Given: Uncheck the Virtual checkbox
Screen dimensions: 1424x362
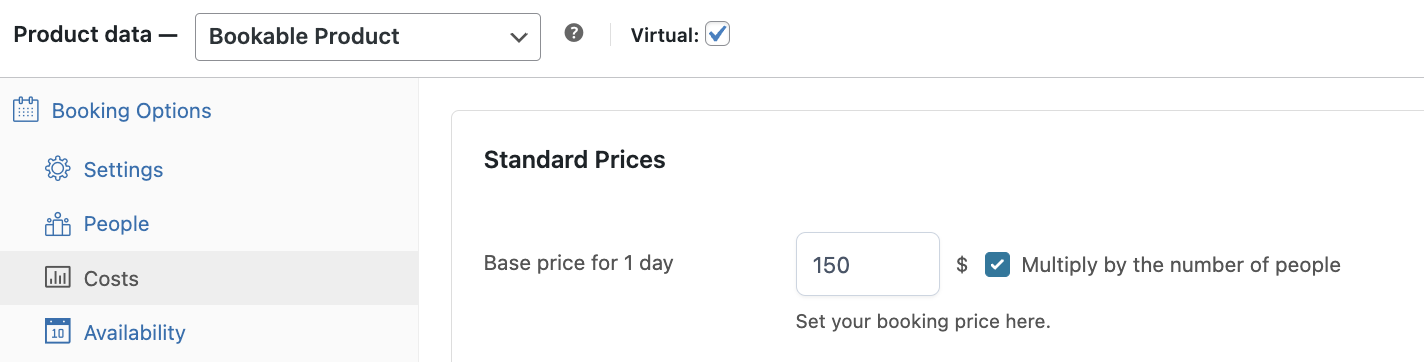Looking at the screenshot, I should [x=718, y=34].
